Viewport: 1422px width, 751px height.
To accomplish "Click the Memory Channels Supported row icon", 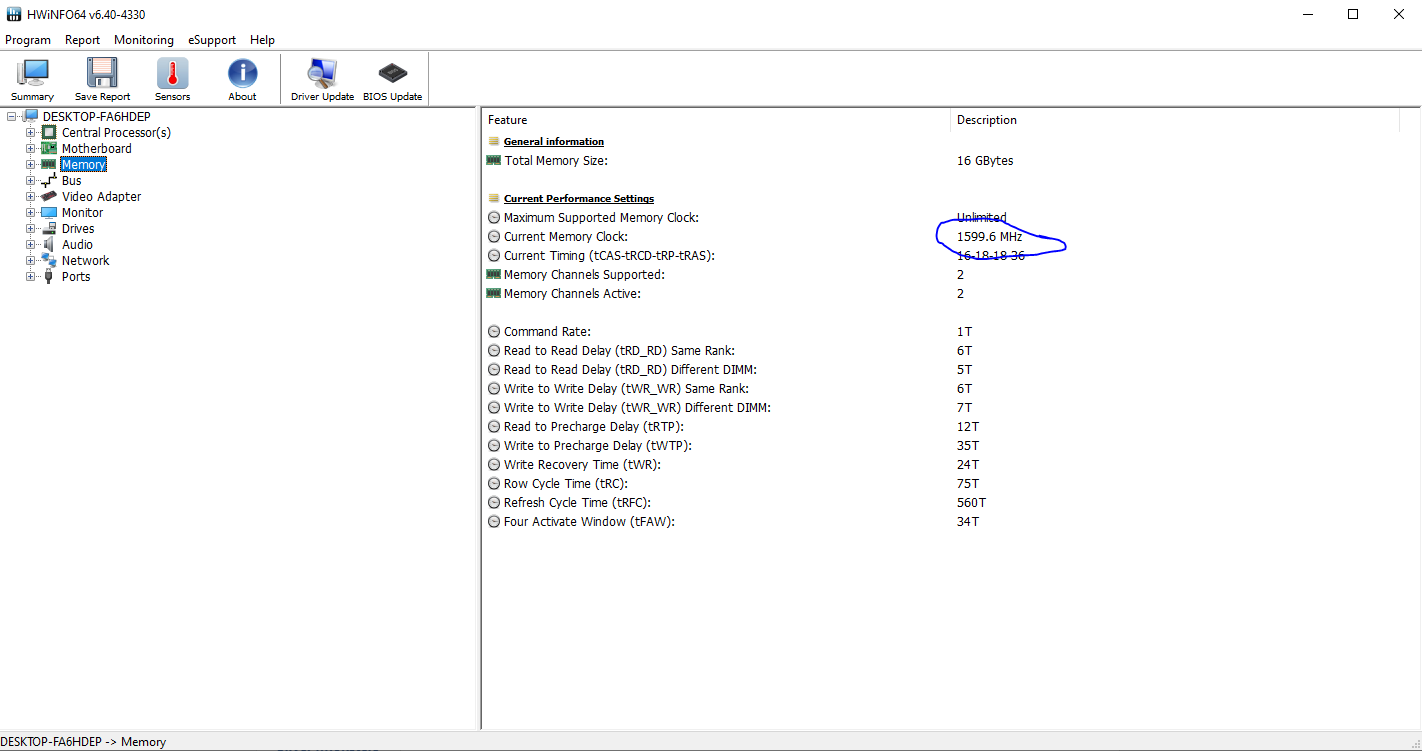I will pyautogui.click(x=493, y=274).
